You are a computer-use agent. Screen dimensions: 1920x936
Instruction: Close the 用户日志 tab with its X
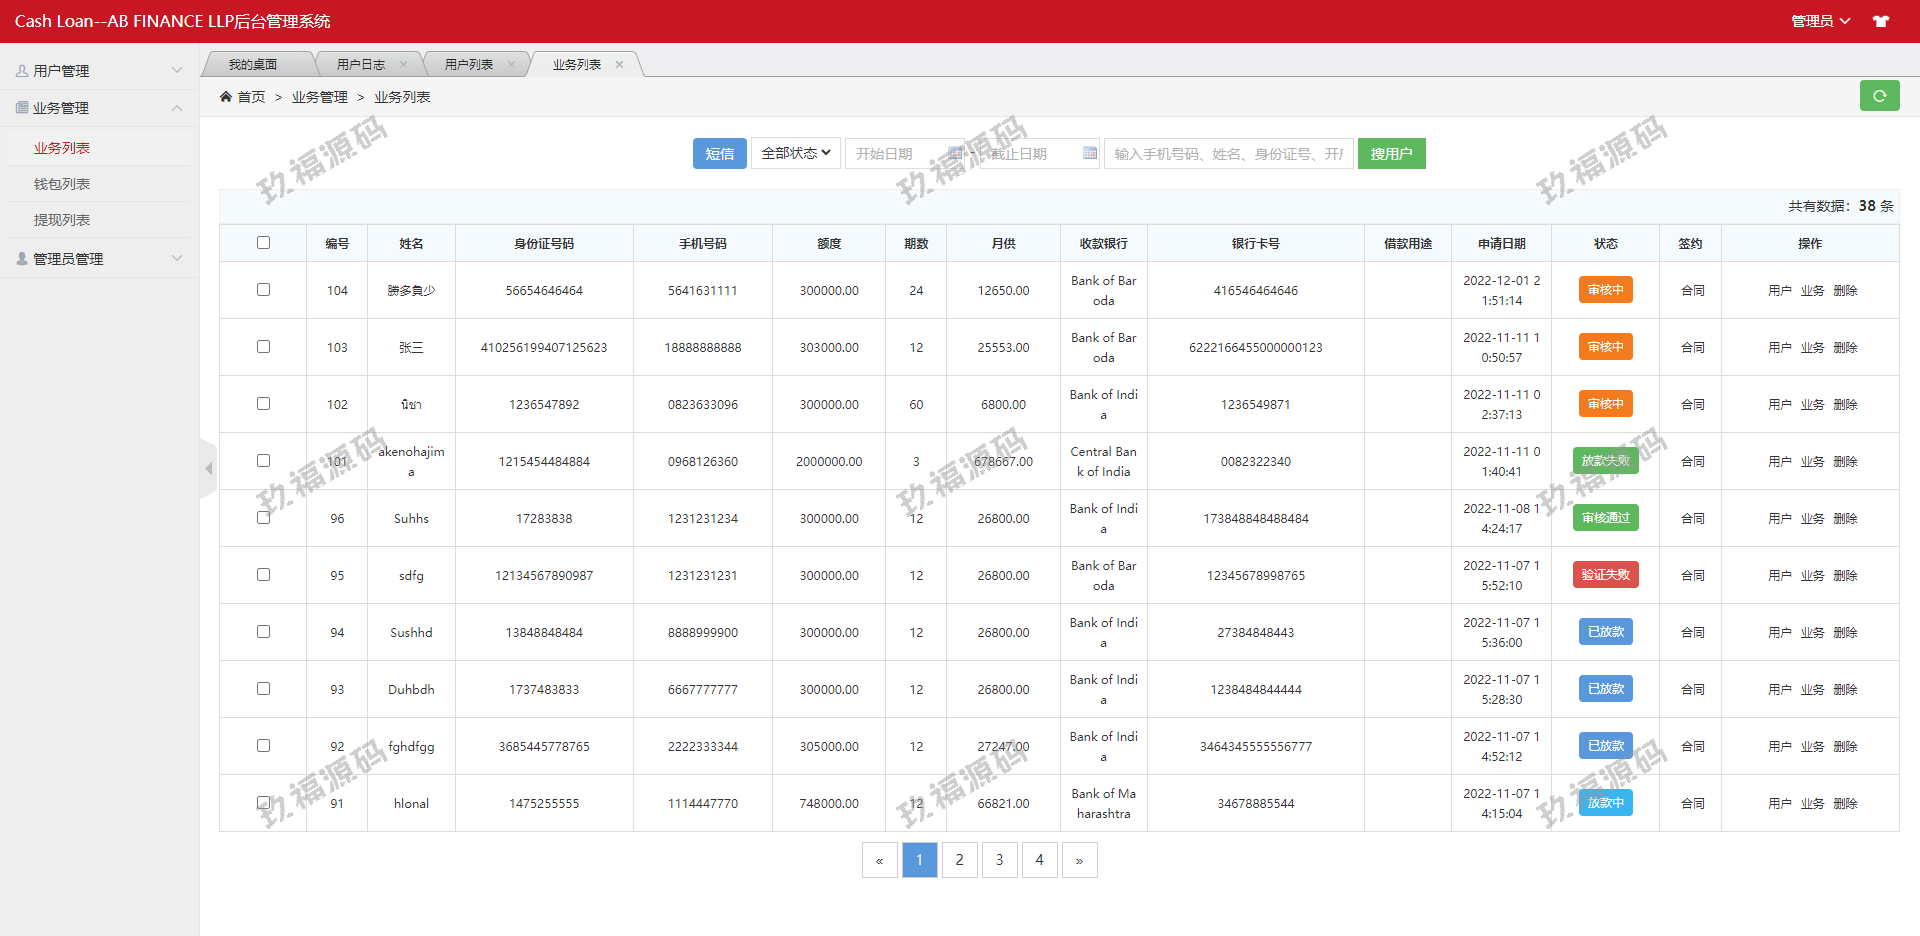point(404,65)
